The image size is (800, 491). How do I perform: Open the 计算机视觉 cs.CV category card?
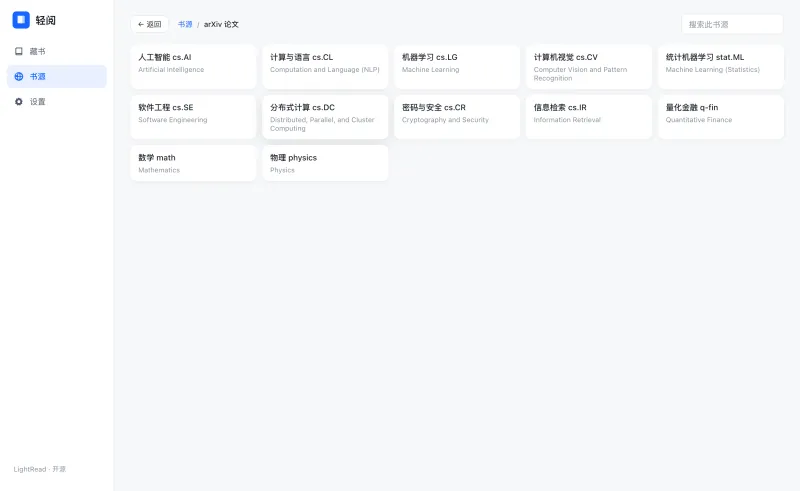pyautogui.click(x=589, y=67)
